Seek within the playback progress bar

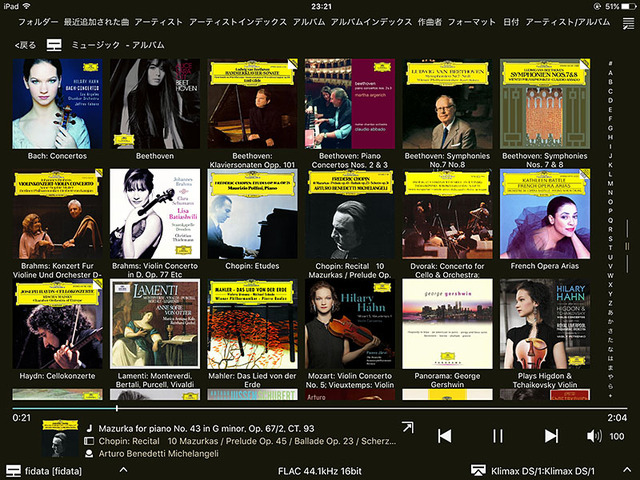pyautogui.click(x=320, y=408)
